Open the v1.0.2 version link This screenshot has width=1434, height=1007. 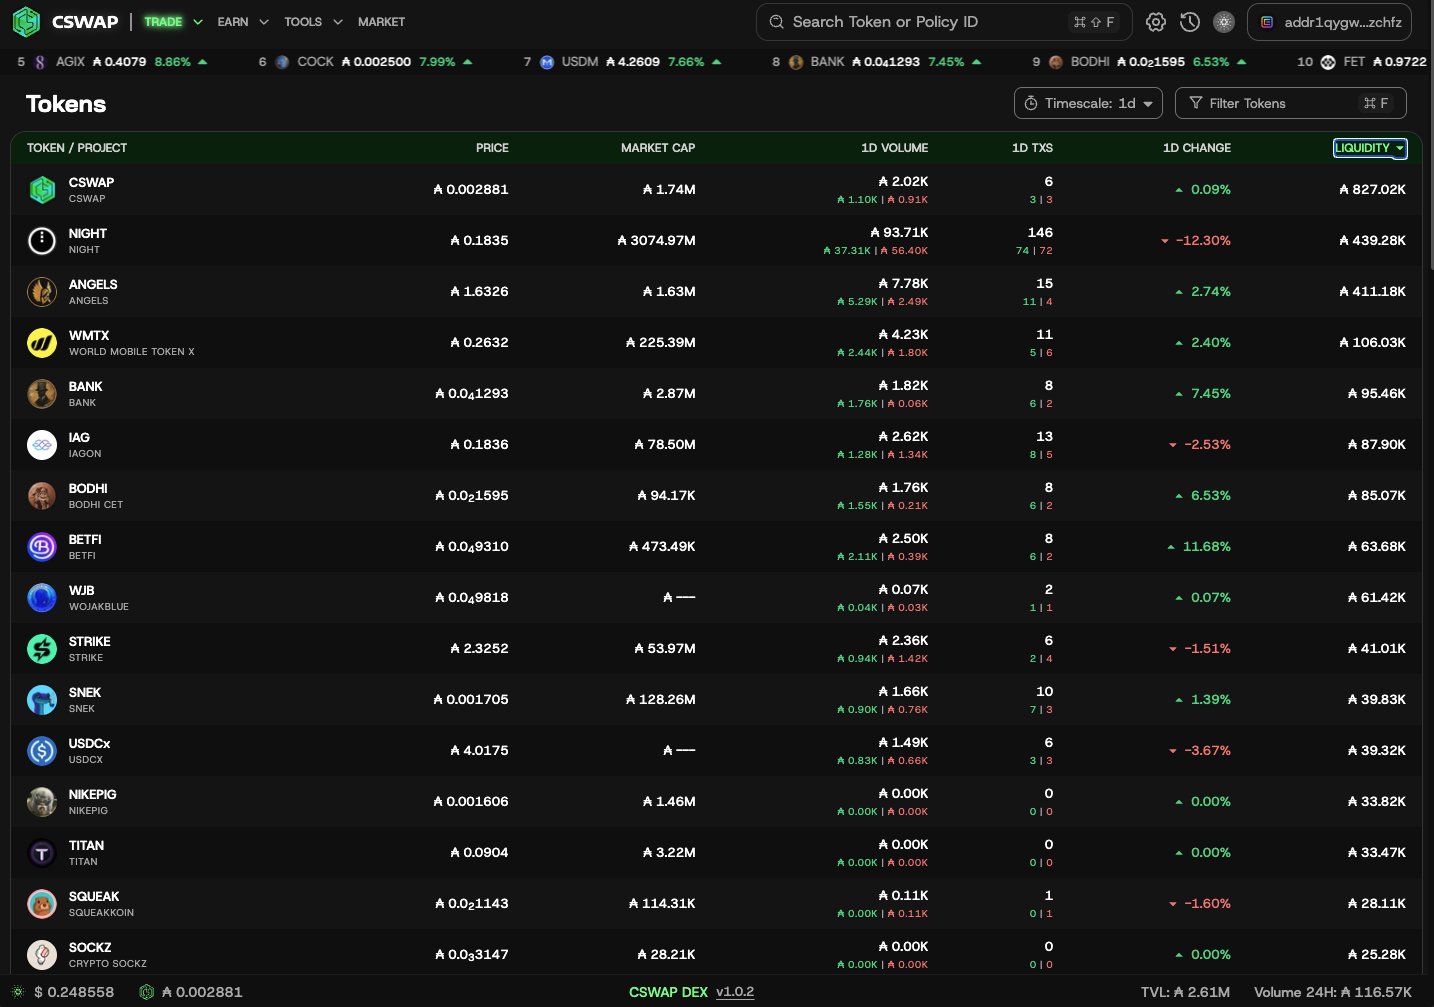point(735,992)
